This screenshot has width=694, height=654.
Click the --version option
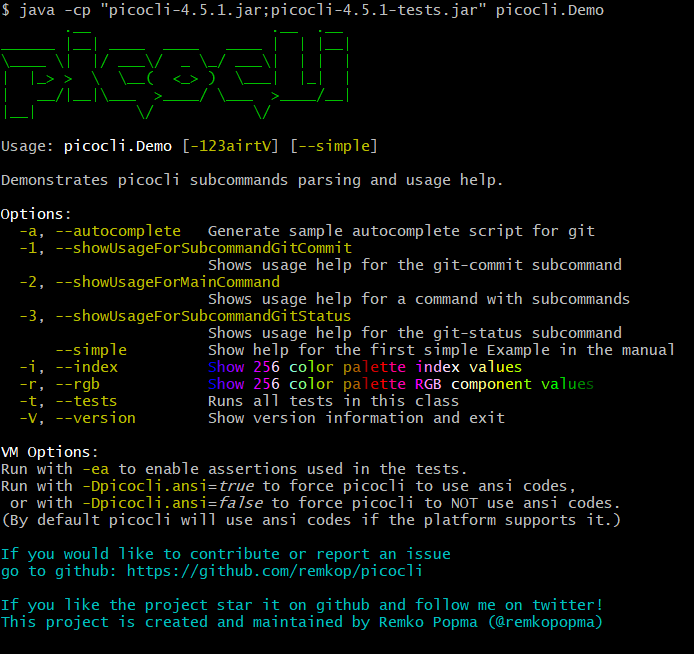[x=96, y=418]
